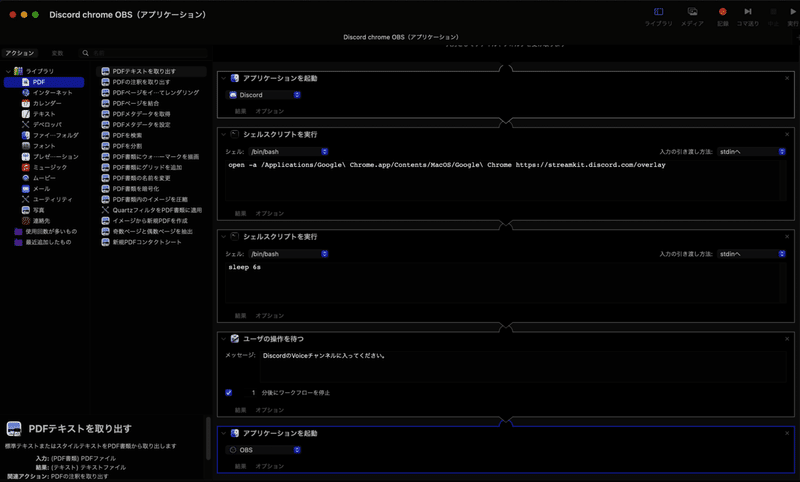Open the stdin input dropdown of the open -a script
Image resolution: width=800 pixels, height=482 pixels.
pyautogui.click(x=752, y=151)
